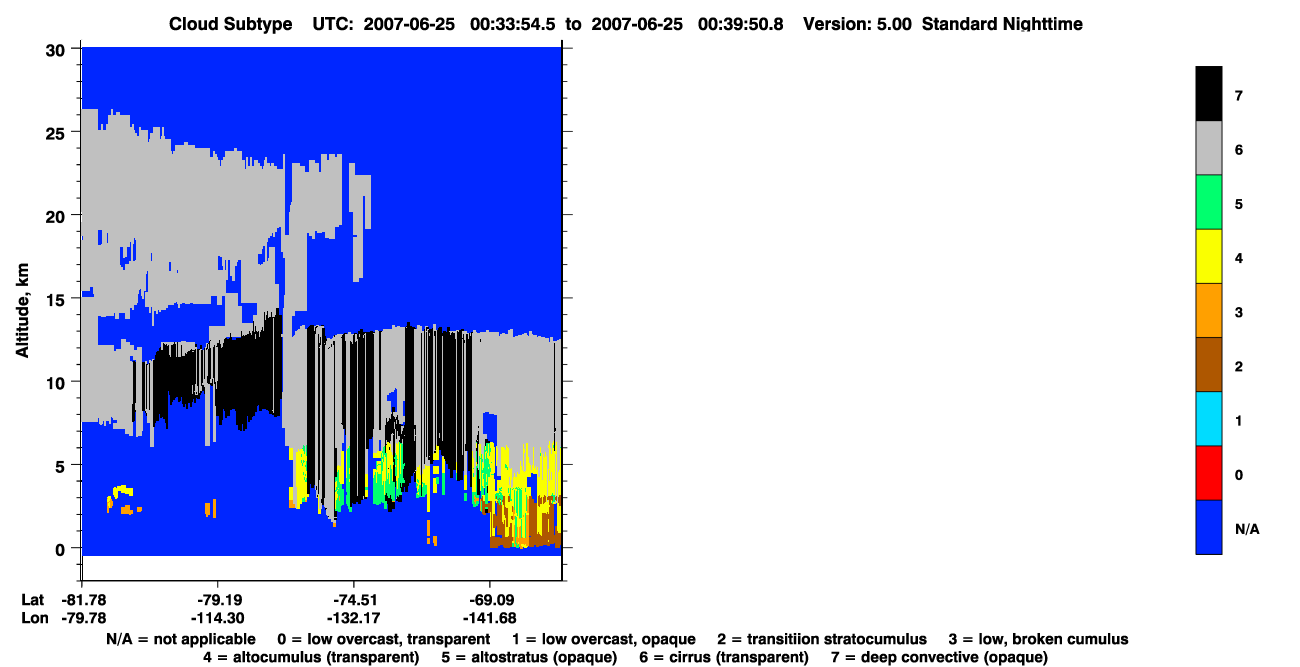Viewport: 1300px width, 667px height.
Task: Click the altitude tick label 5
Action: pyautogui.click(x=62, y=465)
